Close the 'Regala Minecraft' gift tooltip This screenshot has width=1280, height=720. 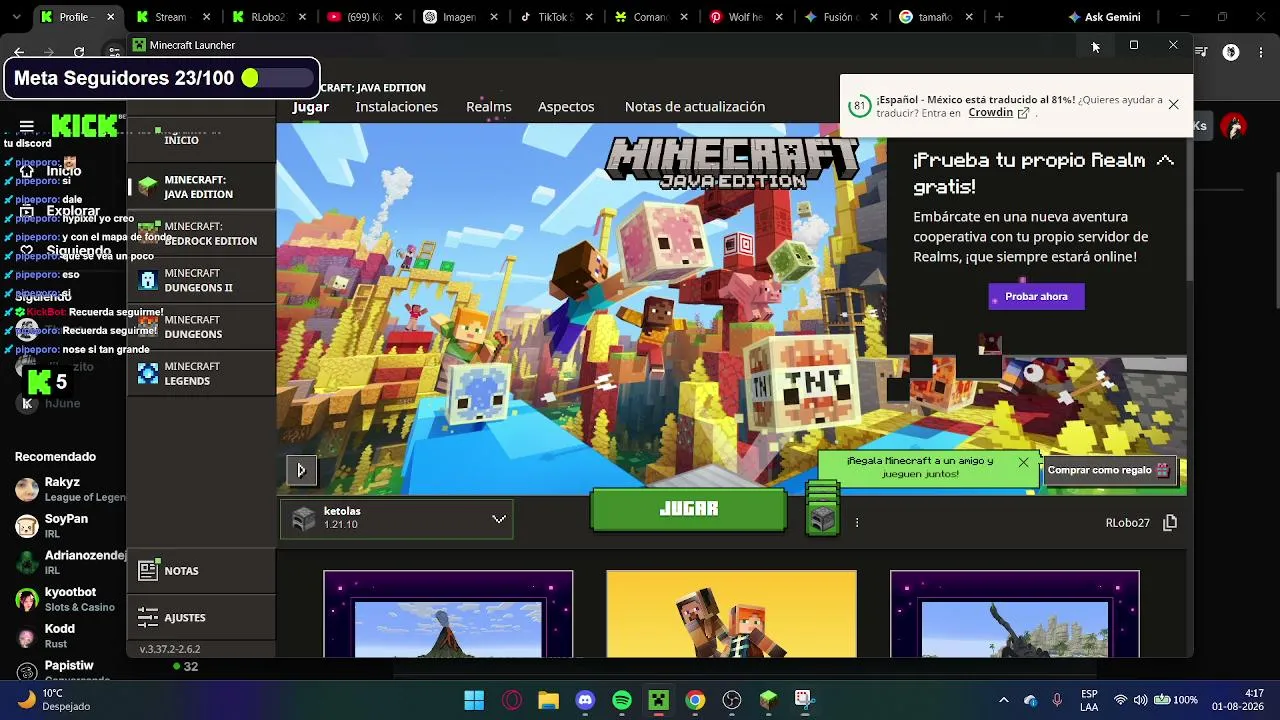pyautogui.click(x=1023, y=462)
